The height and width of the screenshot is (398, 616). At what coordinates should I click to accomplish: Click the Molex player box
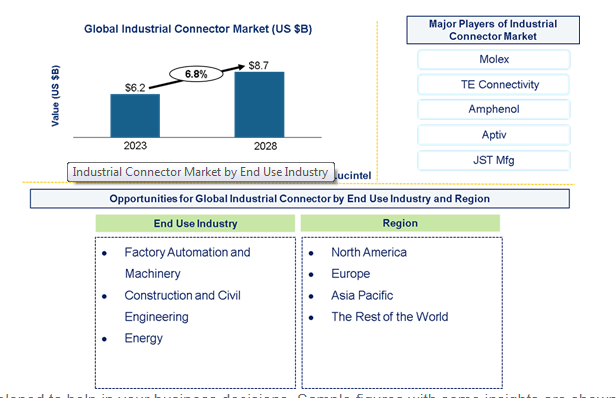pos(494,59)
